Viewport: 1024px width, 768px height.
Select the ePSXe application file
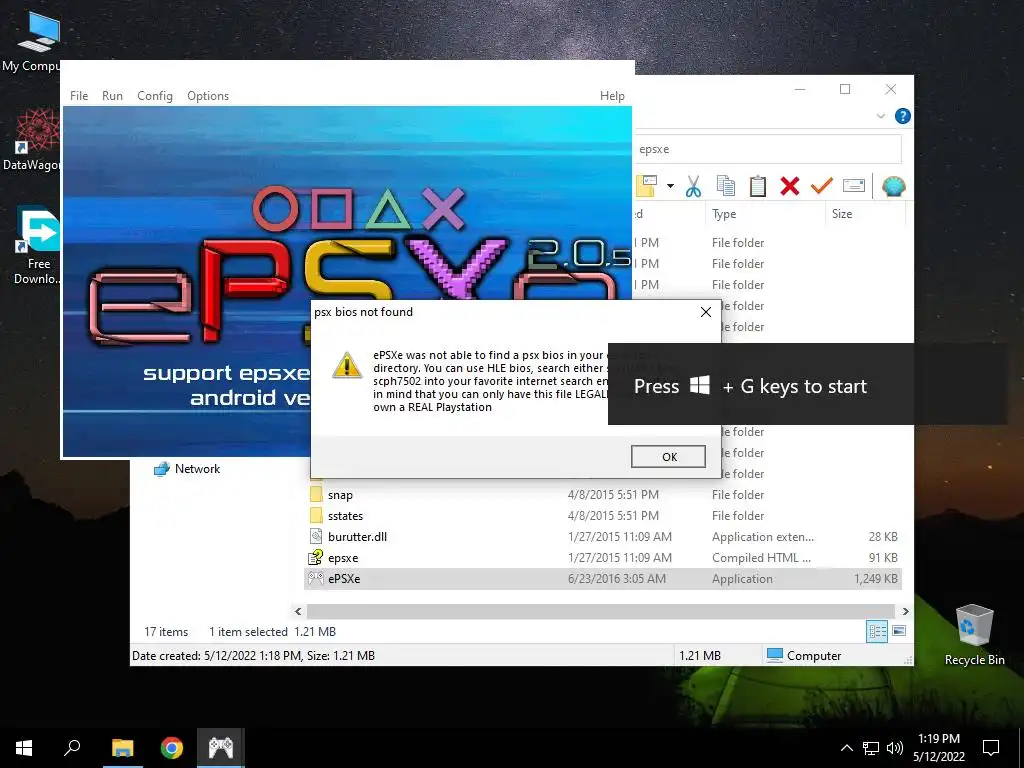coord(603,579)
